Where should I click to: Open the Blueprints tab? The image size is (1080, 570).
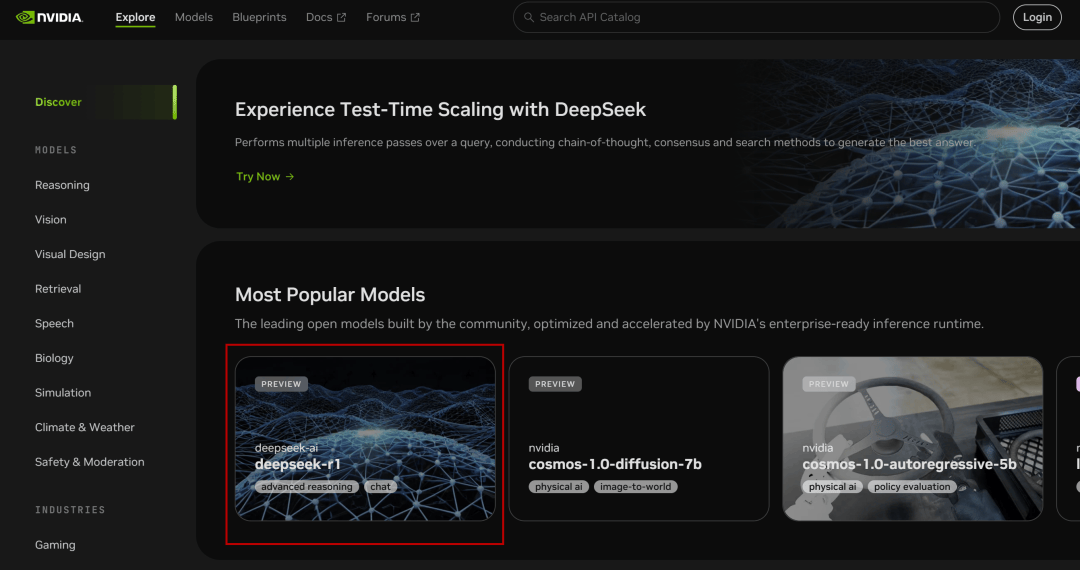[259, 17]
